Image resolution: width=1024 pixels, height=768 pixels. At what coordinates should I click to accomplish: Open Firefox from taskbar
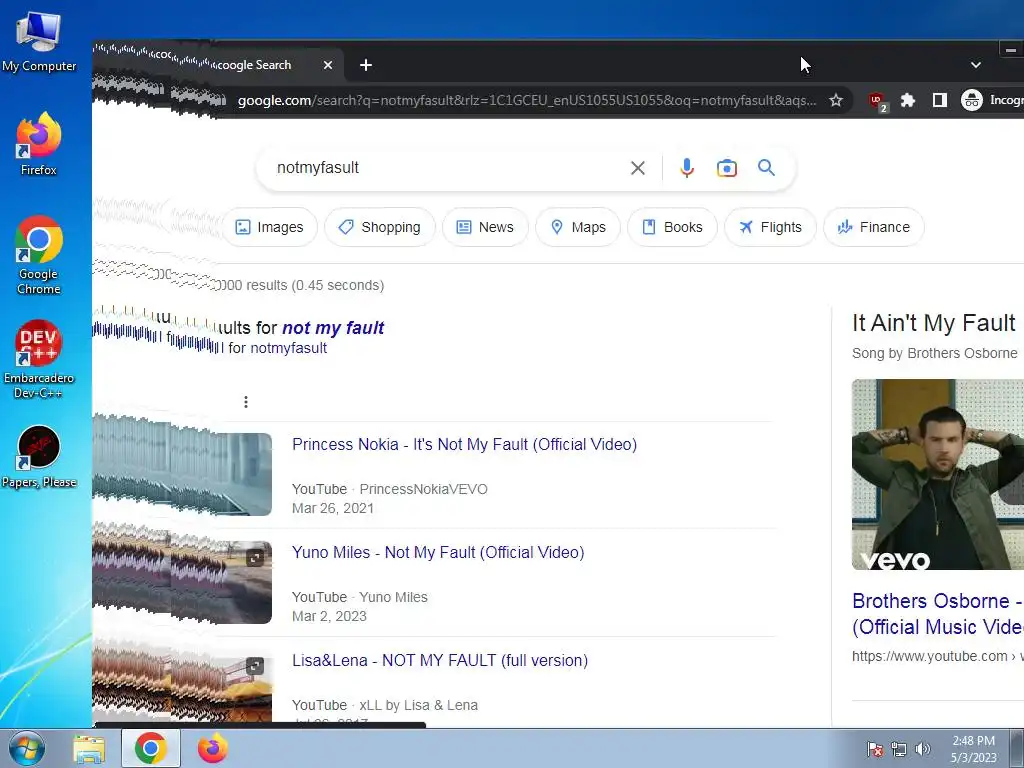coord(213,748)
